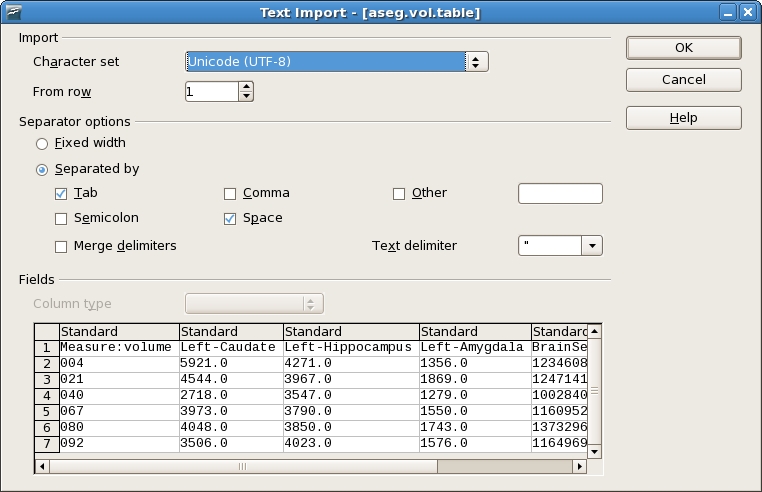Open the Text delimiter dropdown
762x492 pixels.
pyautogui.click(x=592, y=246)
